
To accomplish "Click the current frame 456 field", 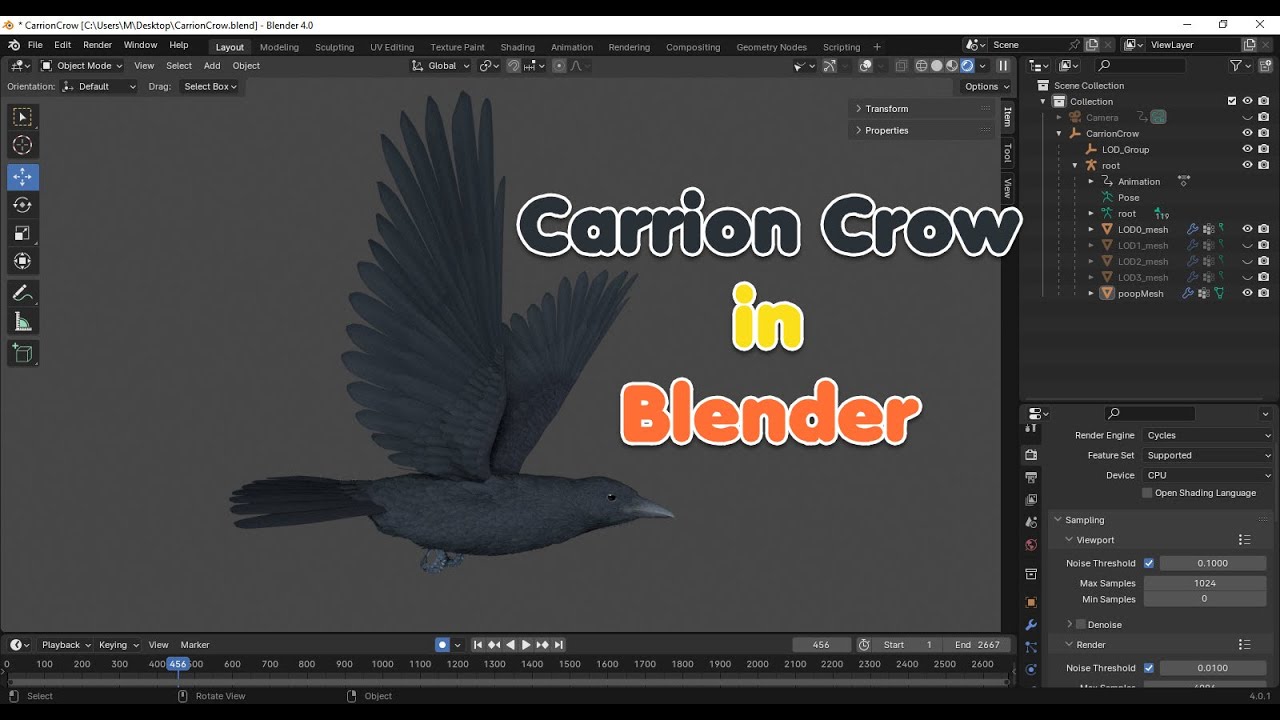I will pos(821,645).
